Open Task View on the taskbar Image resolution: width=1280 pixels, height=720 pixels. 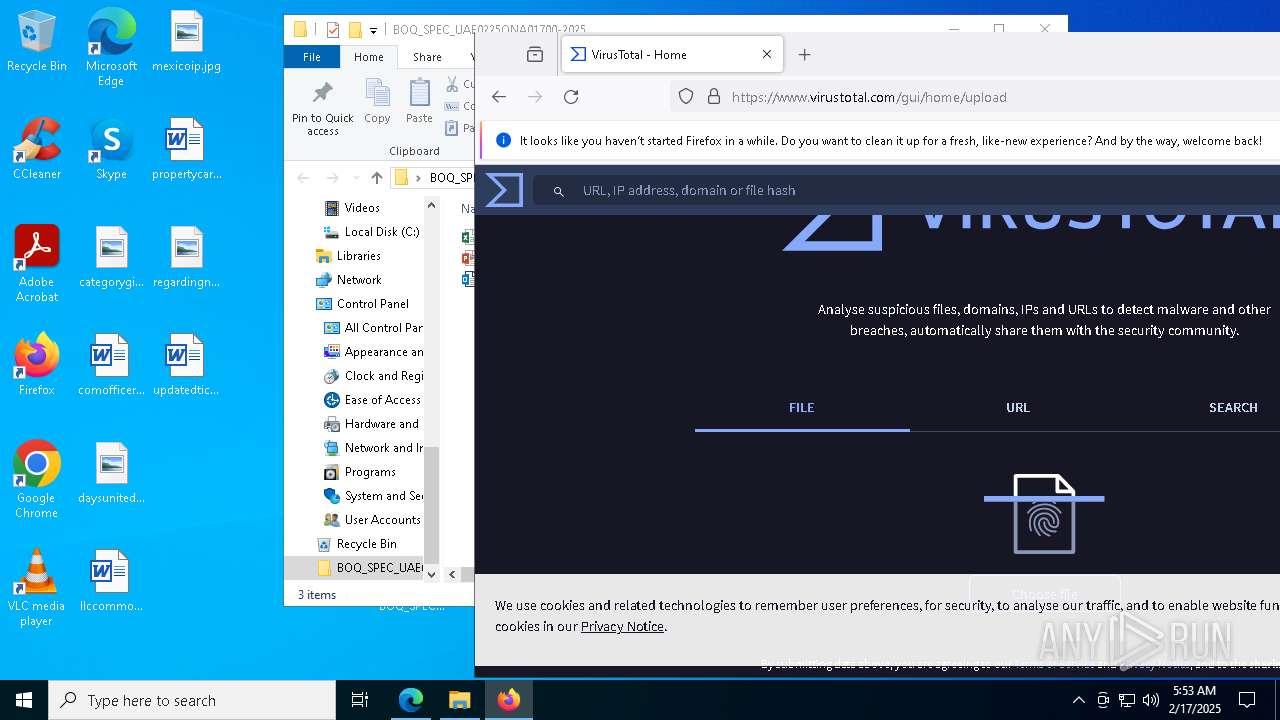(x=360, y=700)
